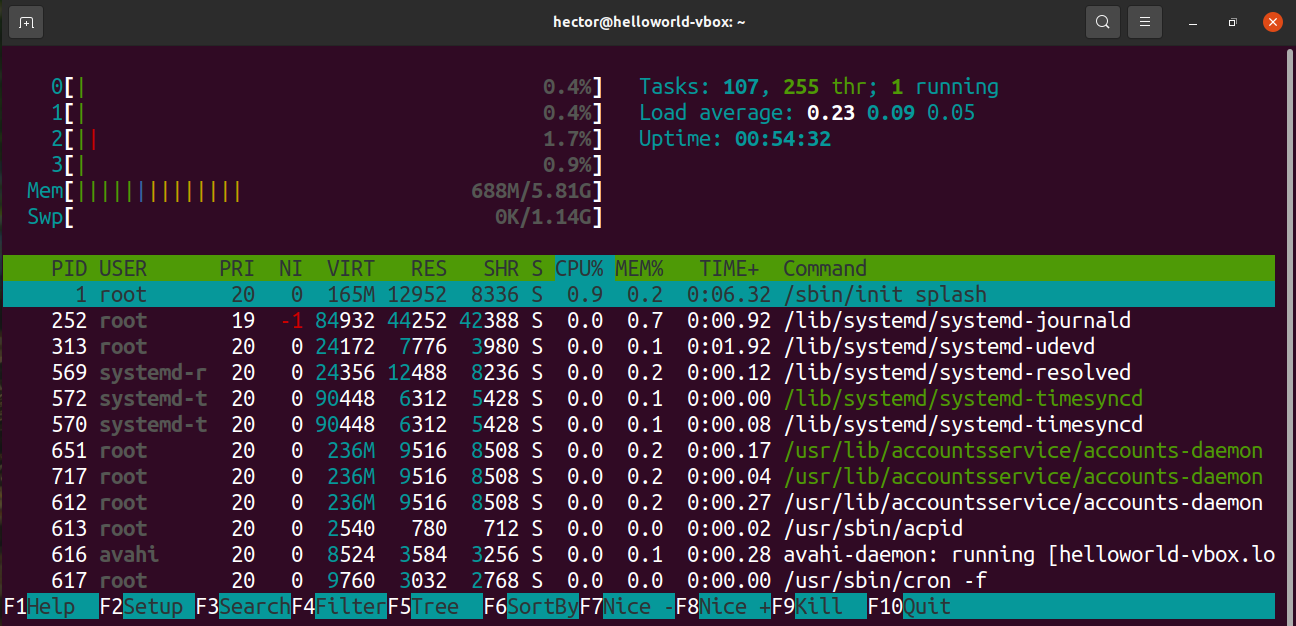Screen dimensions: 1296x626
Task: Activate F4 Filter in function bar
Action: pyautogui.click(x=339, y=607)
